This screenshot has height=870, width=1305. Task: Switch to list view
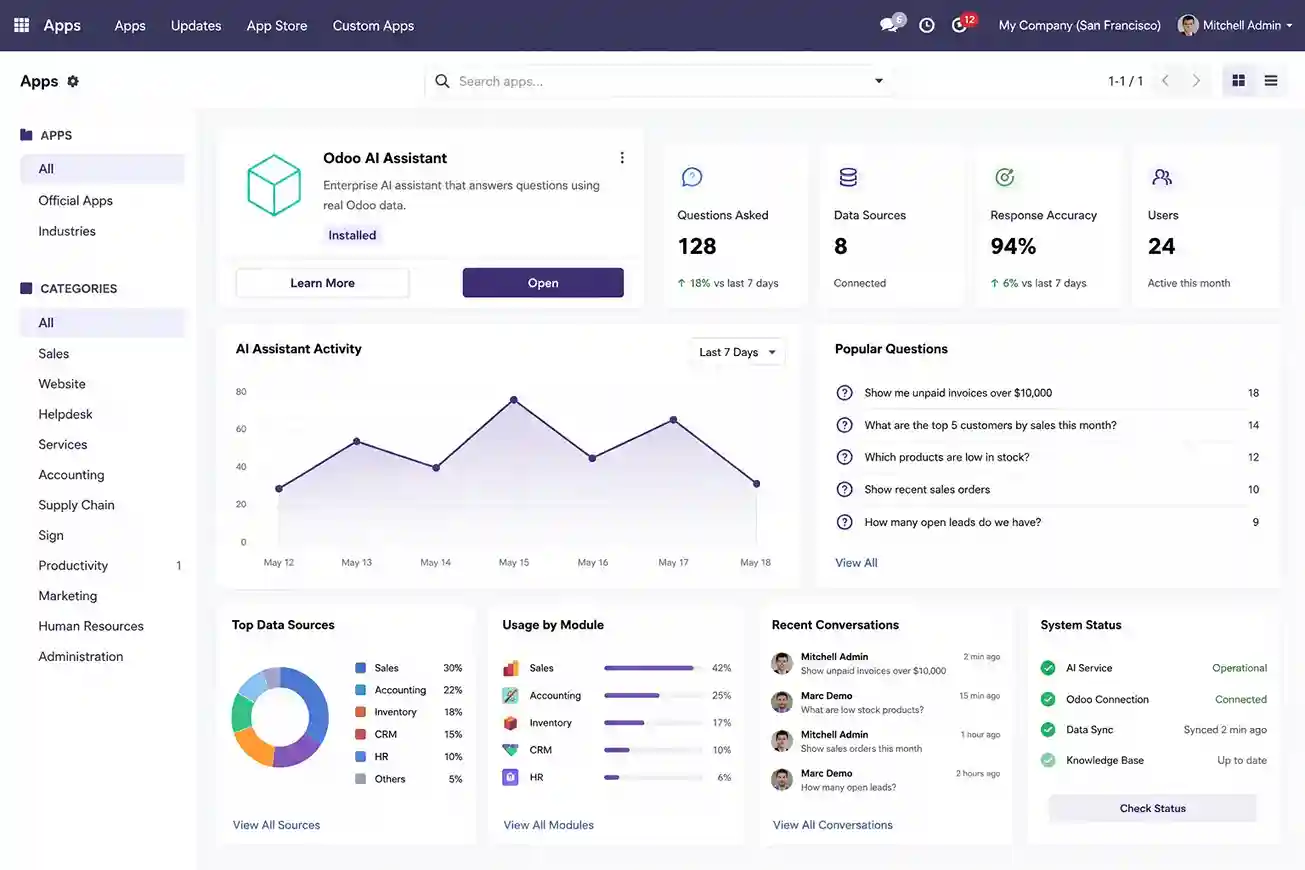click(x=1271, y=81)
